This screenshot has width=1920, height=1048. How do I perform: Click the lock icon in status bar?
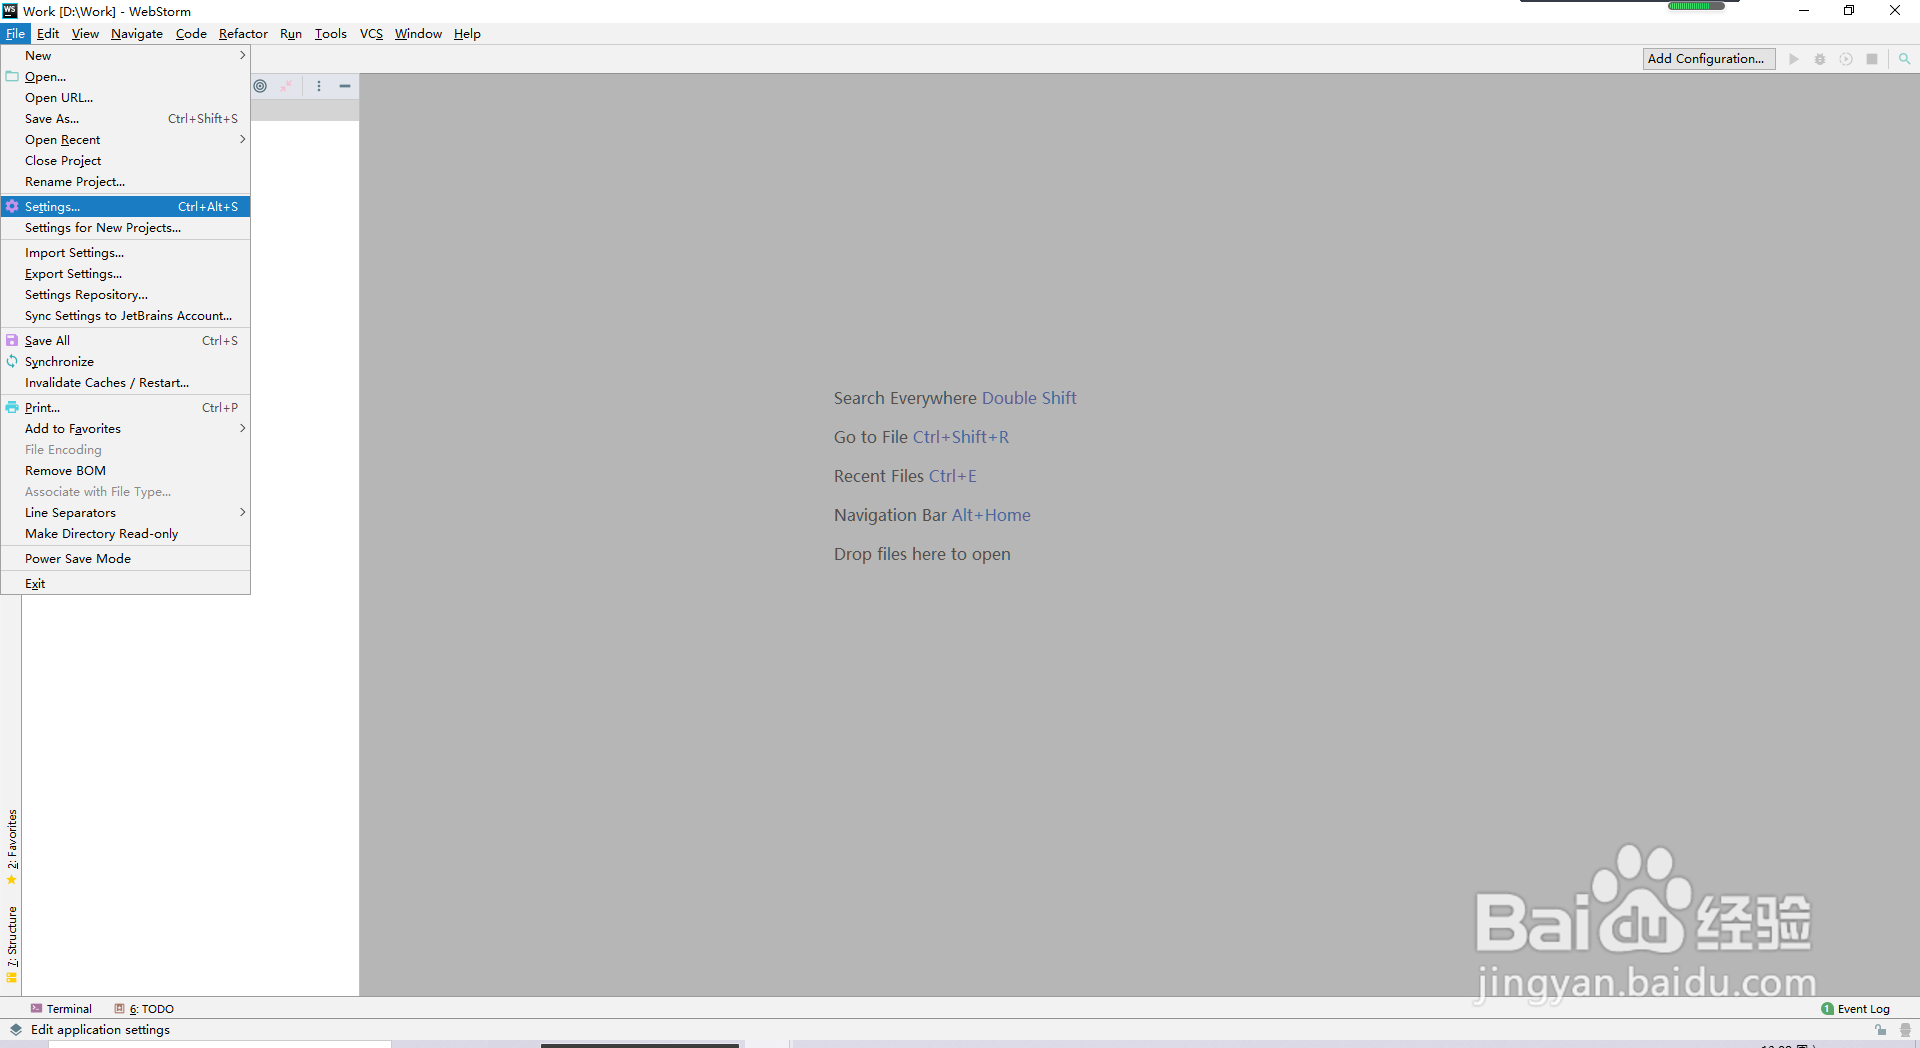tap(1880, 1029)
